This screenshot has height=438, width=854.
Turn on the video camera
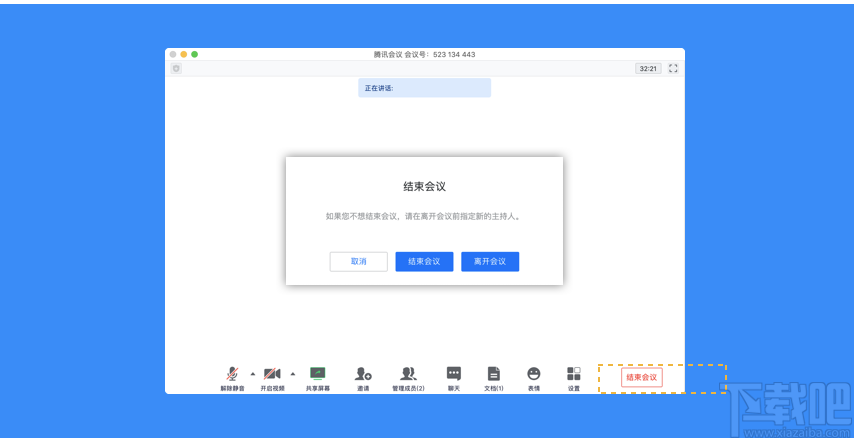click(x=272, y=374)
